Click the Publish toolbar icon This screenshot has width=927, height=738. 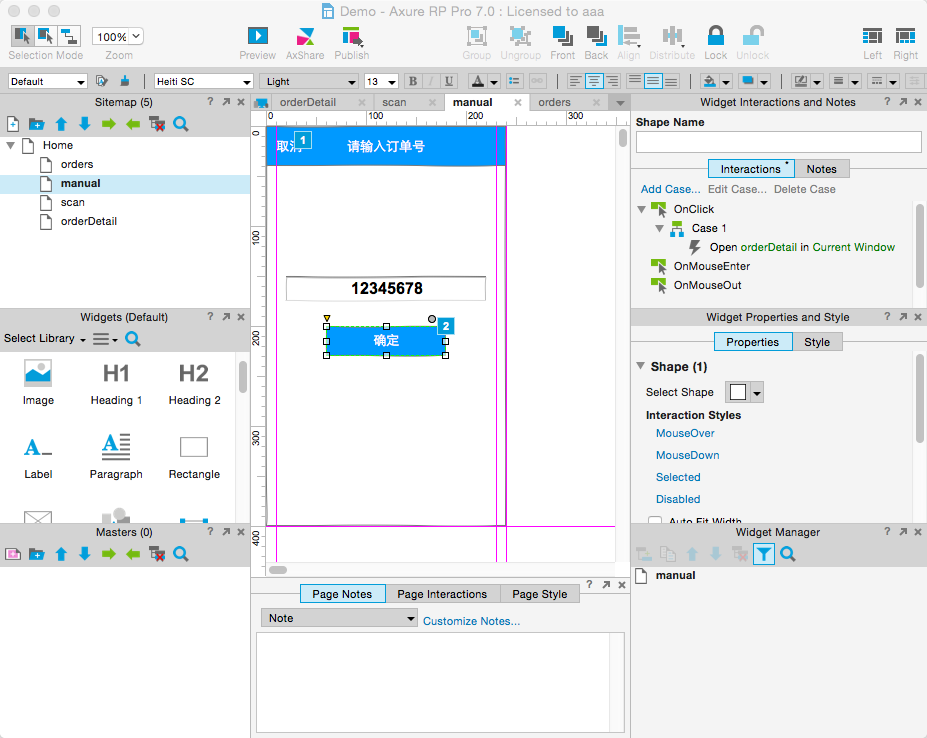(352, 36)
